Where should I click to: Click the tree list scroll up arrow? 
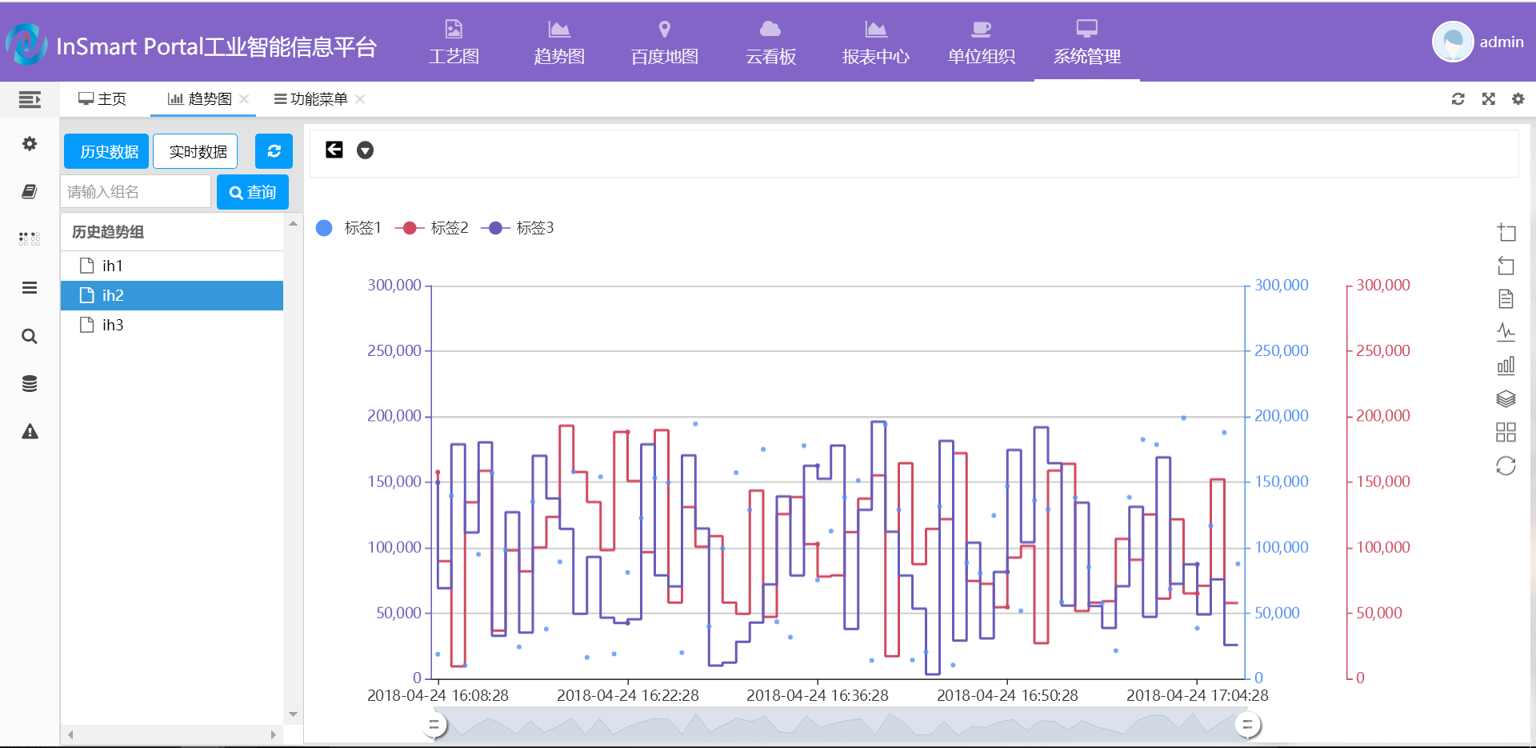tap(293, 223)
